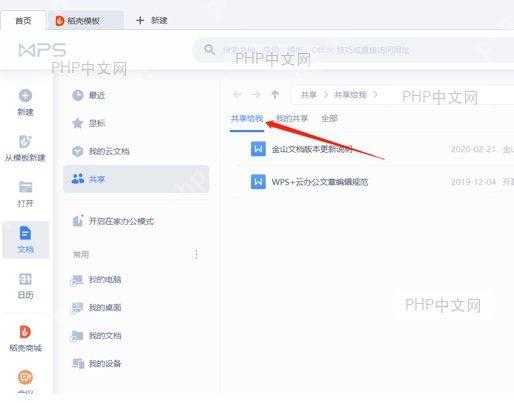
Task: Click the date 2019-12-04
Action: [x=473, y=182]
